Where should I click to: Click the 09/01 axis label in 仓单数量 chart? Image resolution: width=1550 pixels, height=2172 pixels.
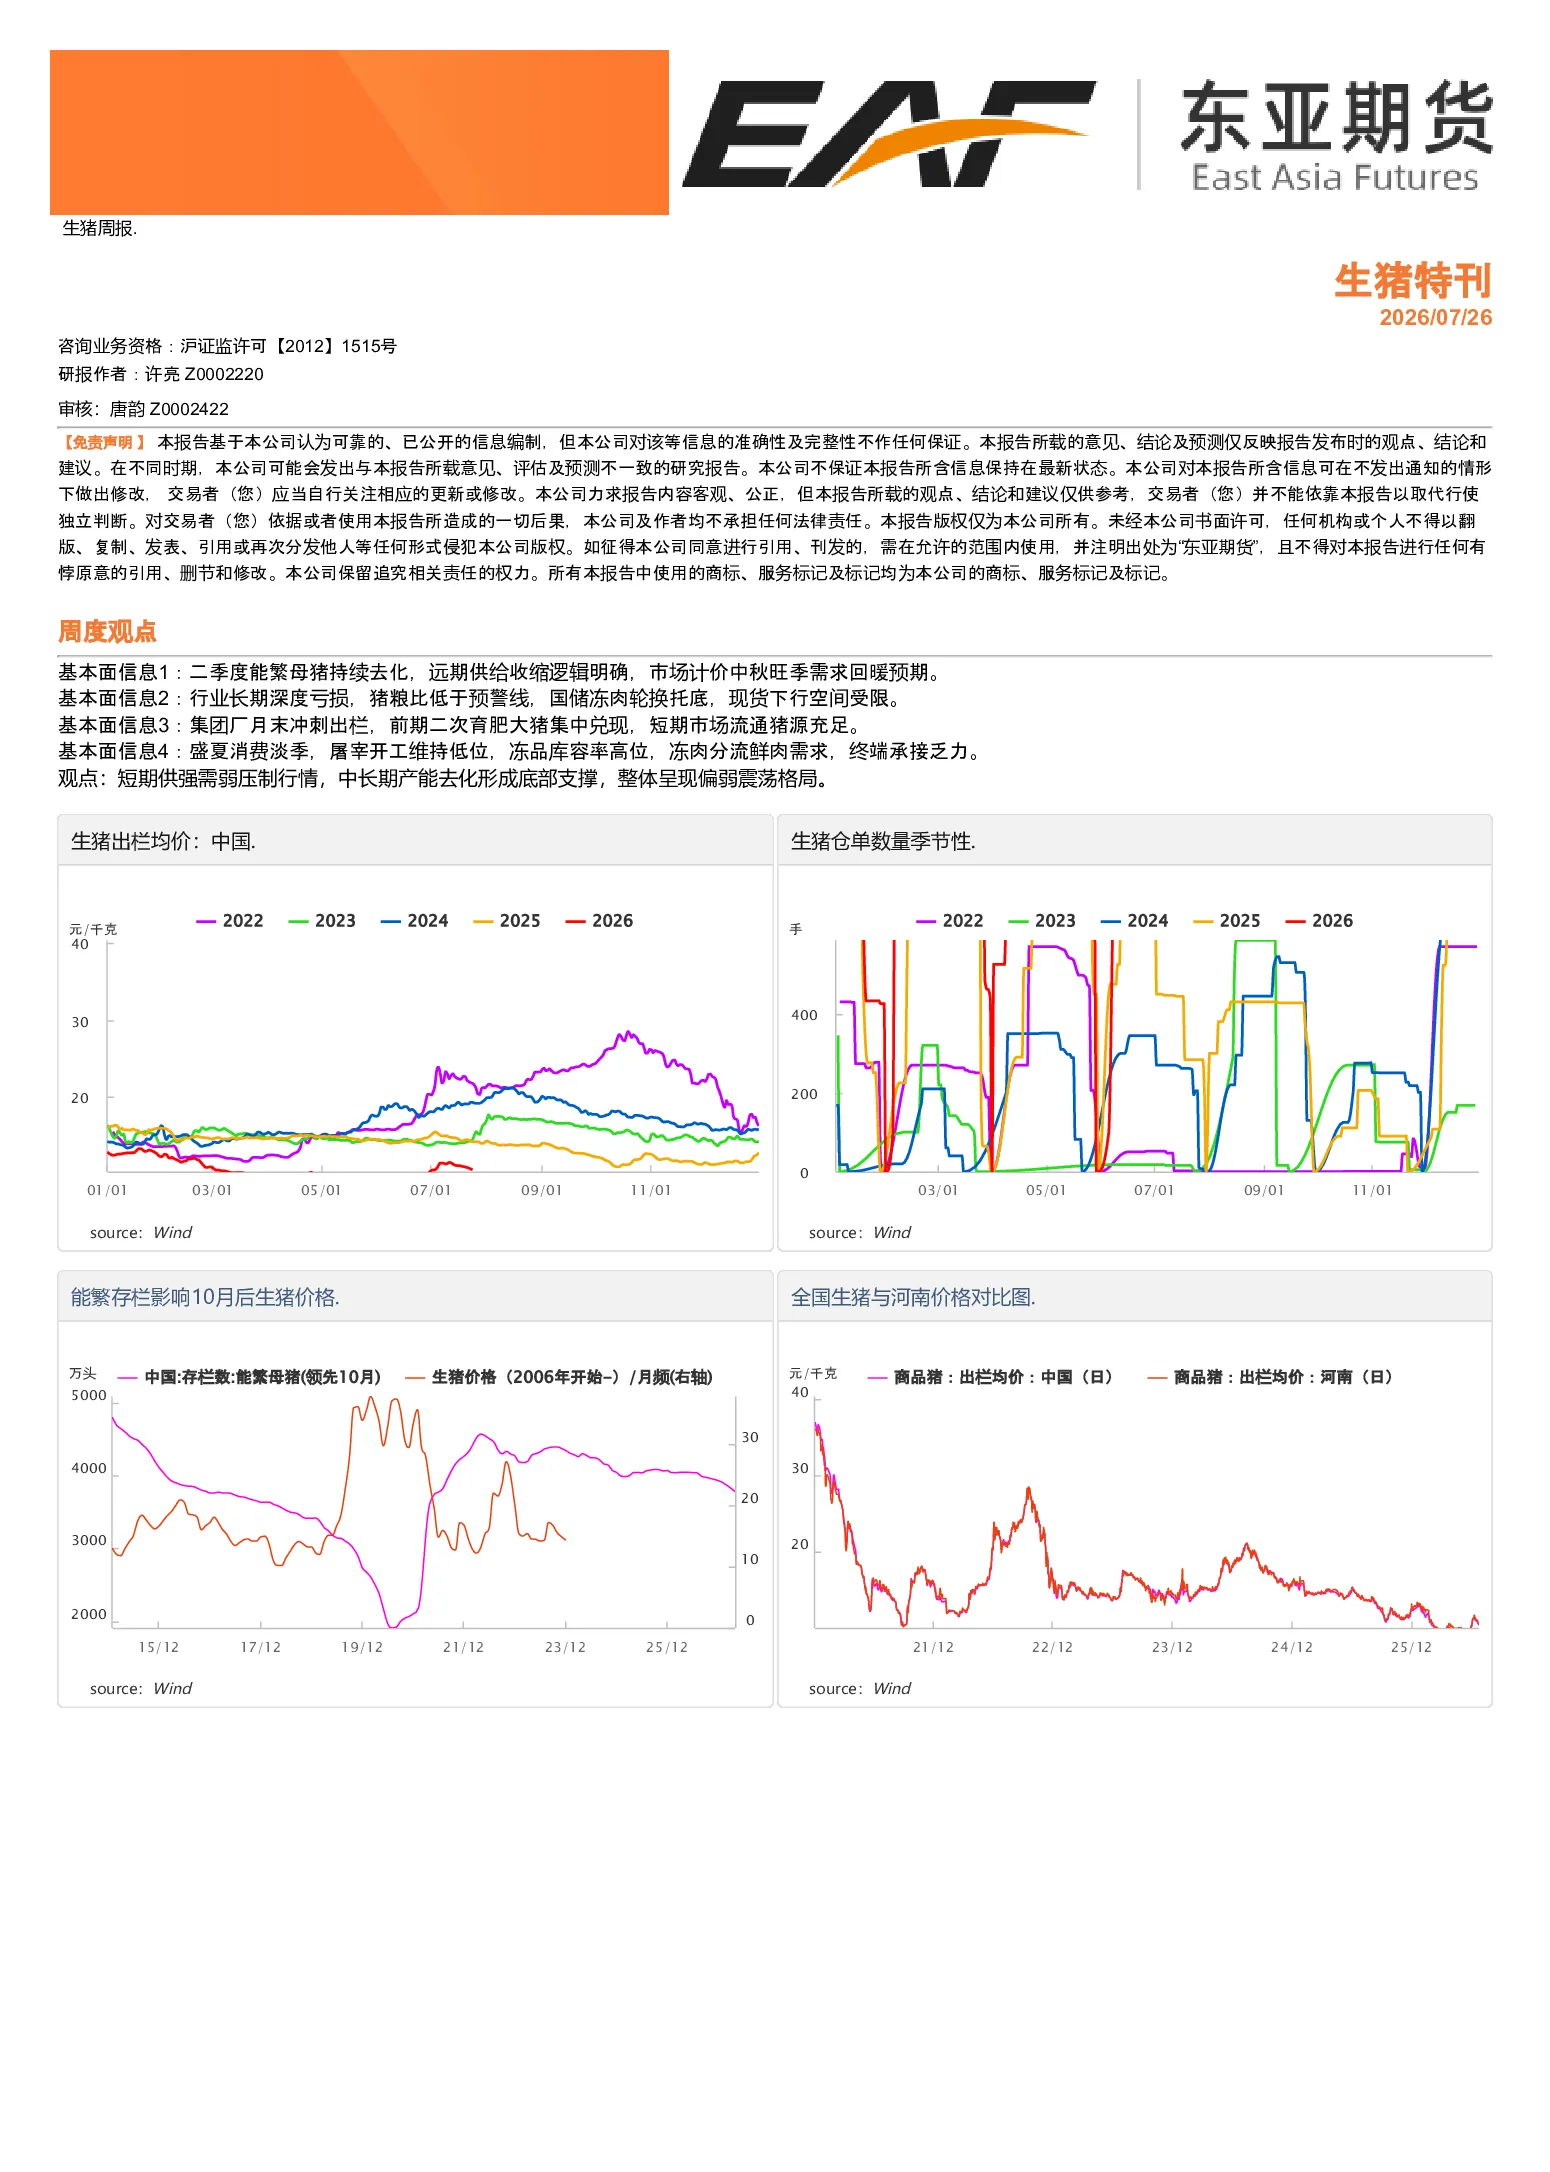(x=1263, y=1190)
